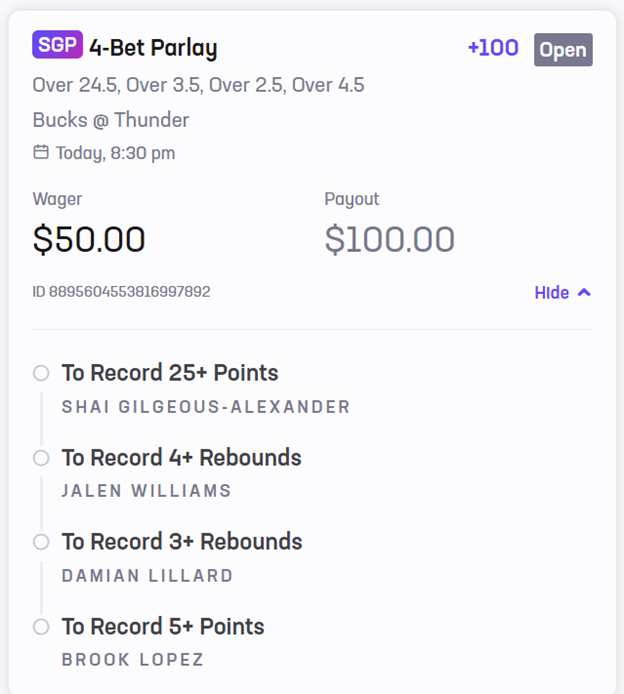Open the 4-Bet Parlay title

[153, 47]
